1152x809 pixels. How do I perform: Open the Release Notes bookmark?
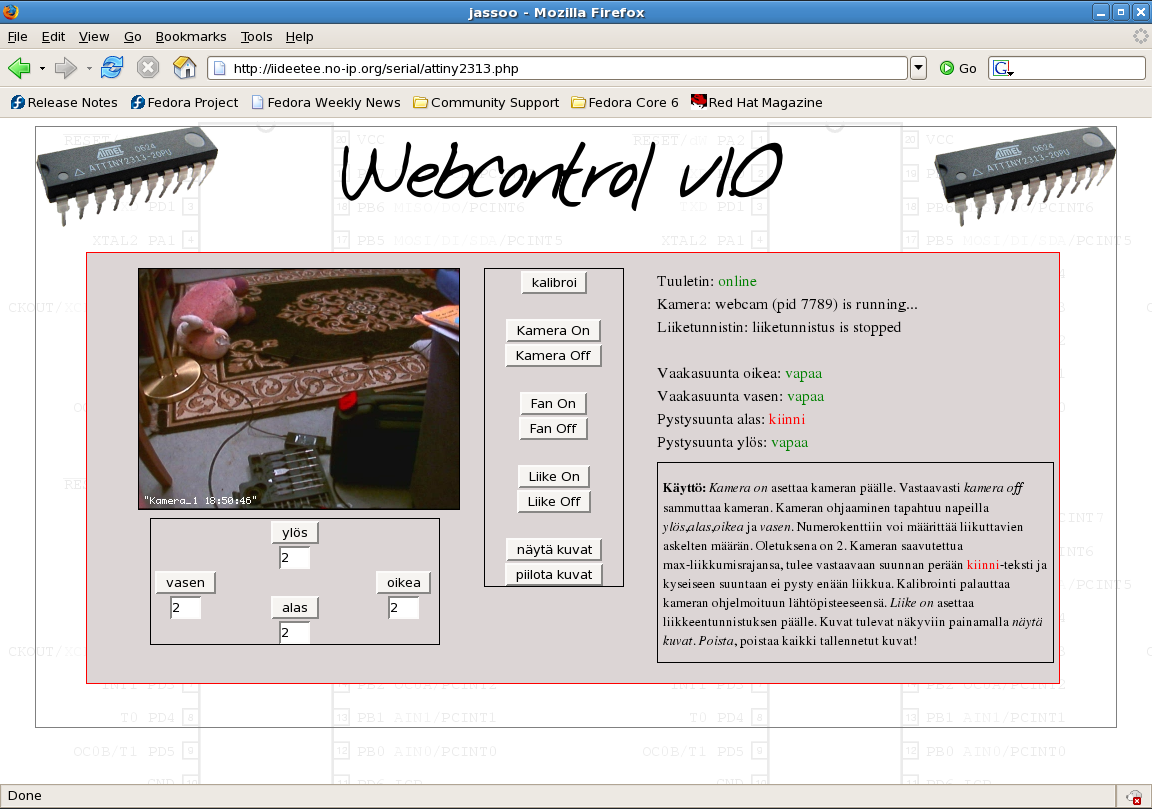pyautogui.click(x=64, y=102)
